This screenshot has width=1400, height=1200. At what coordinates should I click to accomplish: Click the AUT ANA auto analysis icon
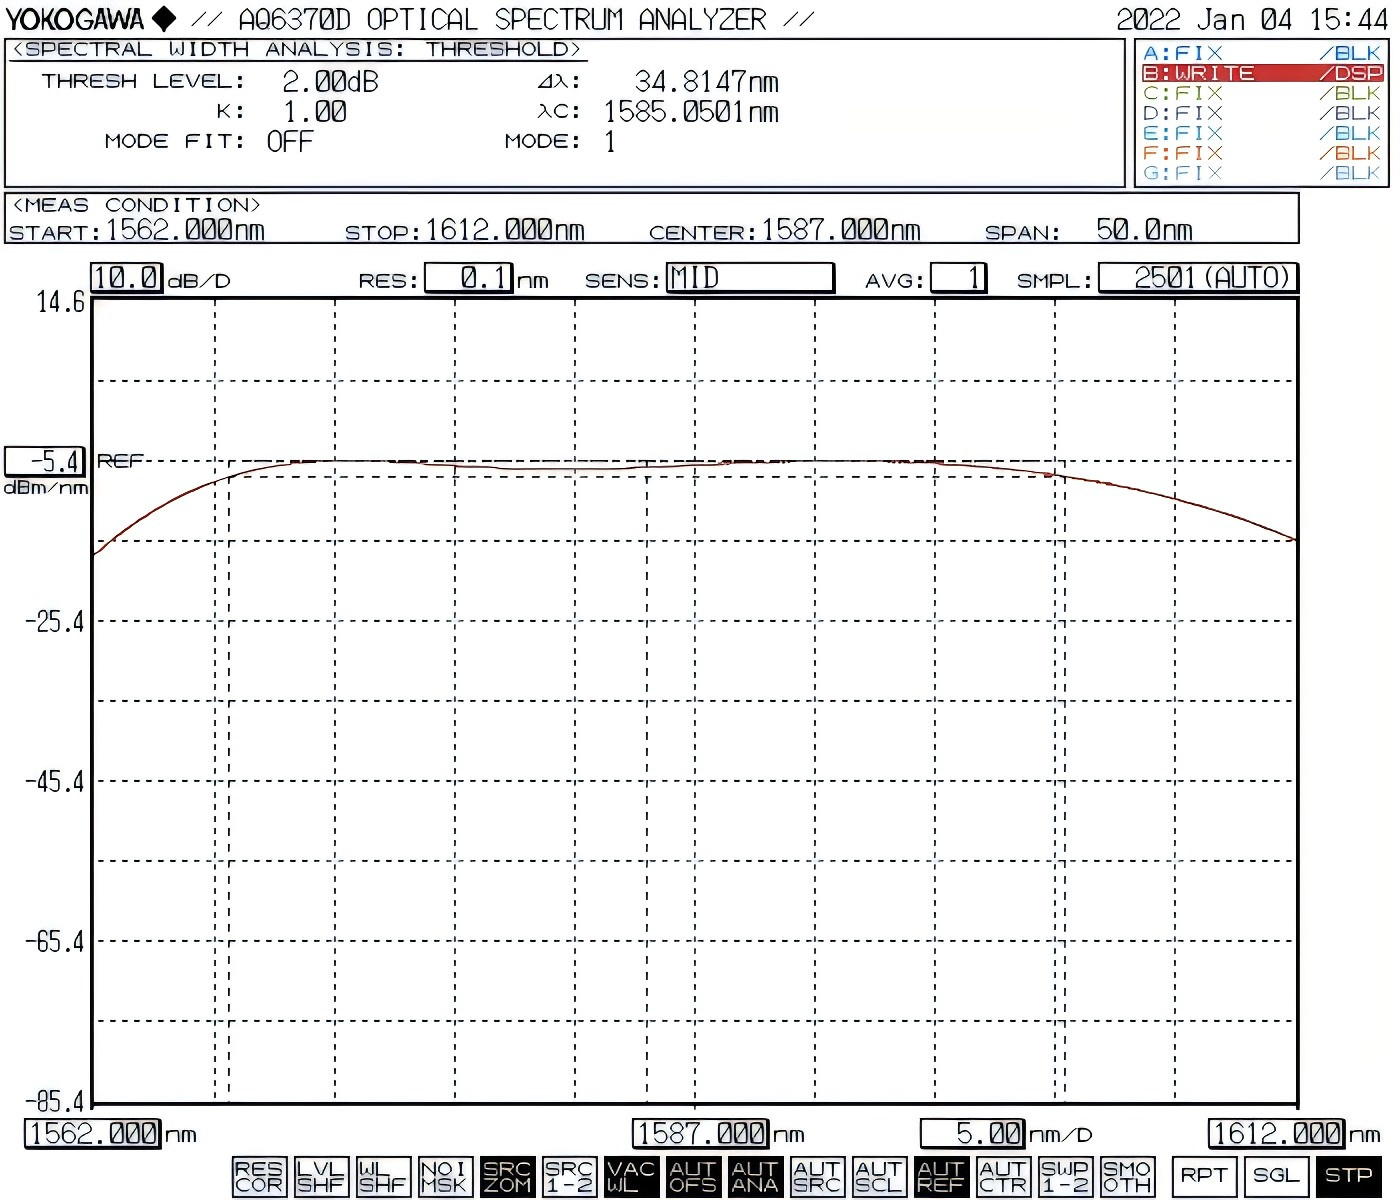pos(755,1176)
